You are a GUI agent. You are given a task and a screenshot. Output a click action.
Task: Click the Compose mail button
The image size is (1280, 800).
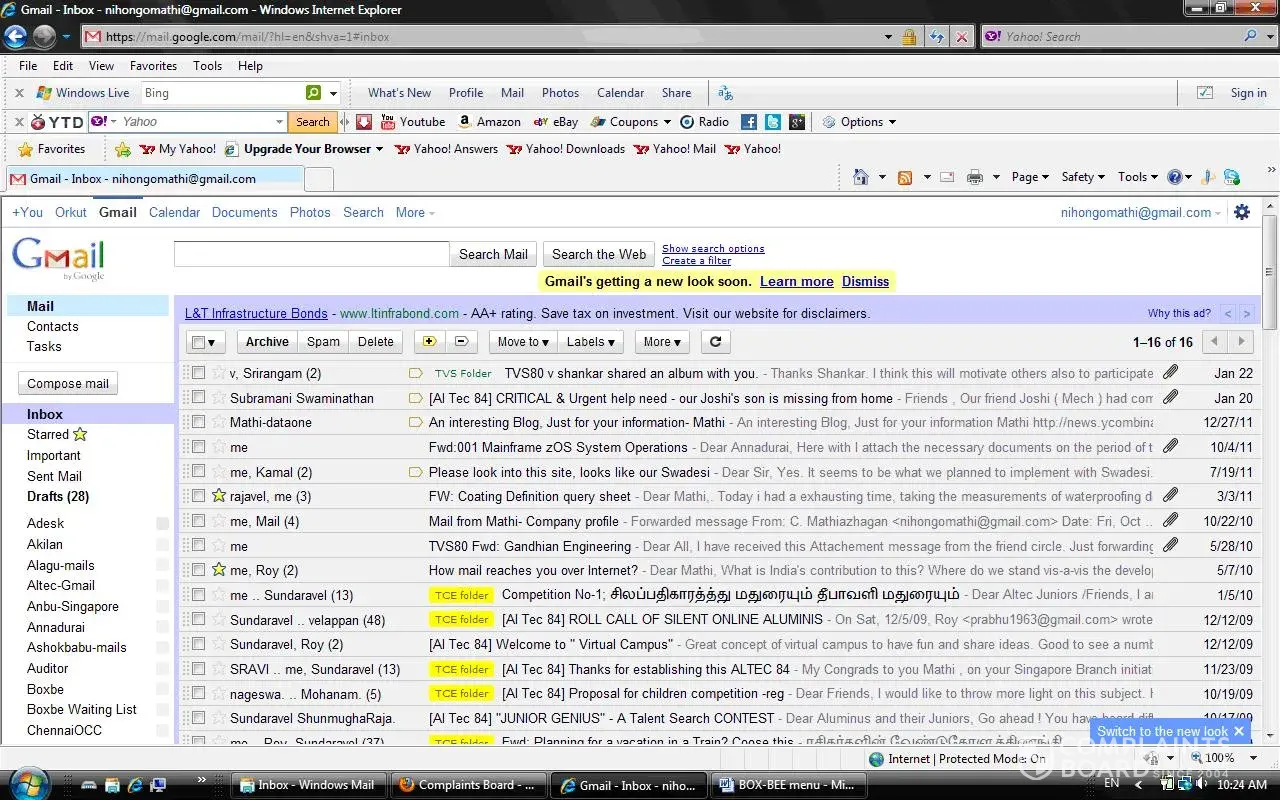(x=68, y=383)
